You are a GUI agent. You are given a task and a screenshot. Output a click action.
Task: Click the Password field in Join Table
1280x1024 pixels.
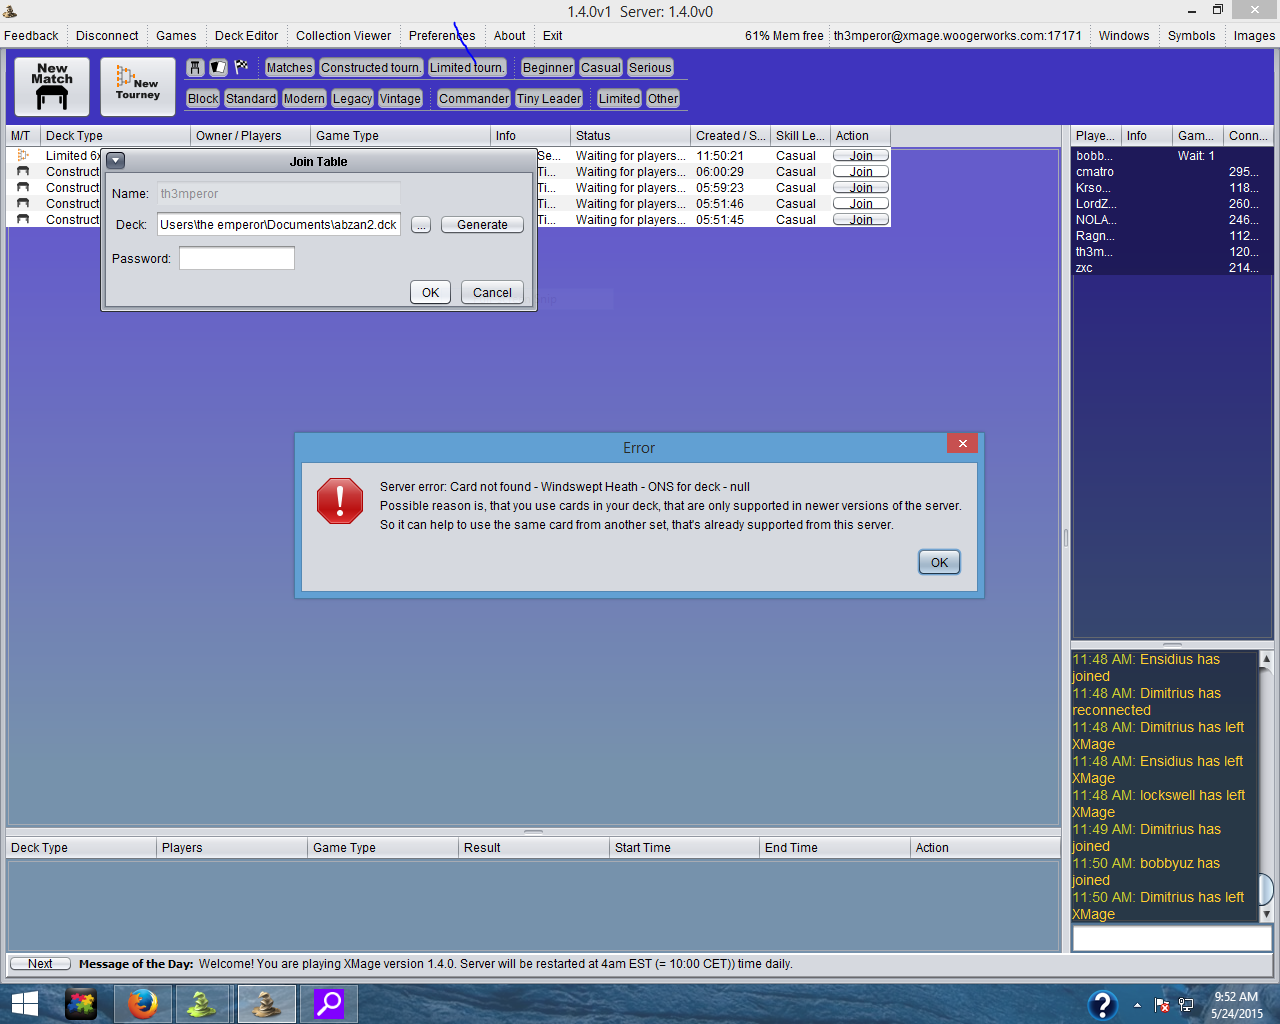coord(237,258)
